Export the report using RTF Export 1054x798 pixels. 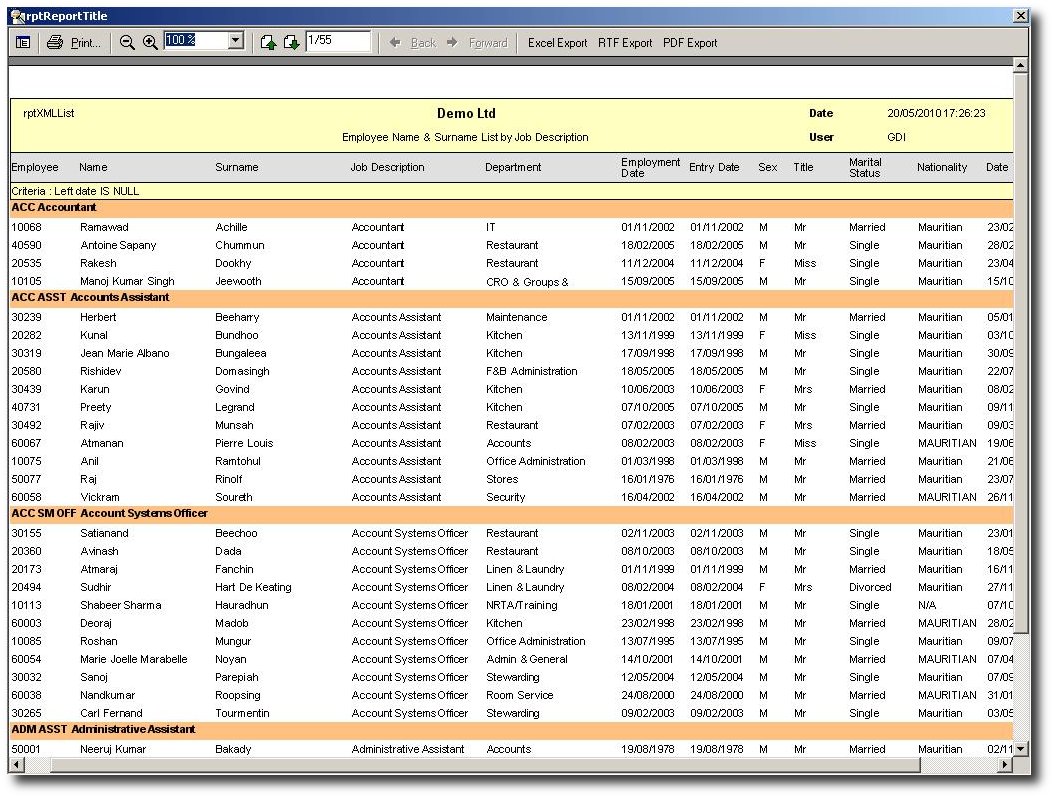click(625, 43)
